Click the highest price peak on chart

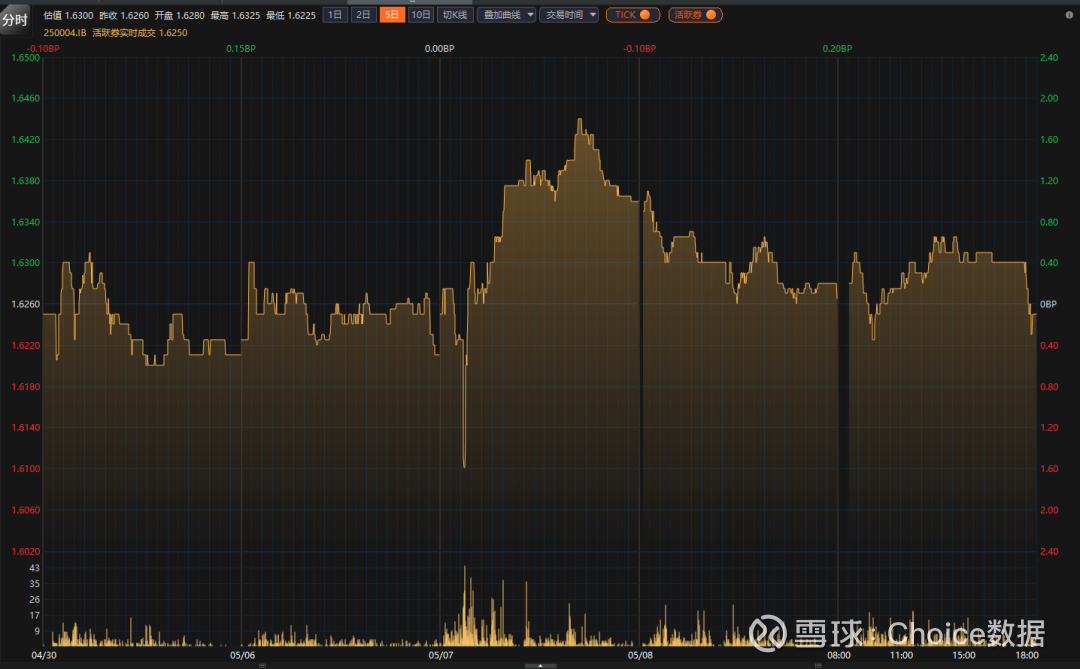tap(579, 121)
